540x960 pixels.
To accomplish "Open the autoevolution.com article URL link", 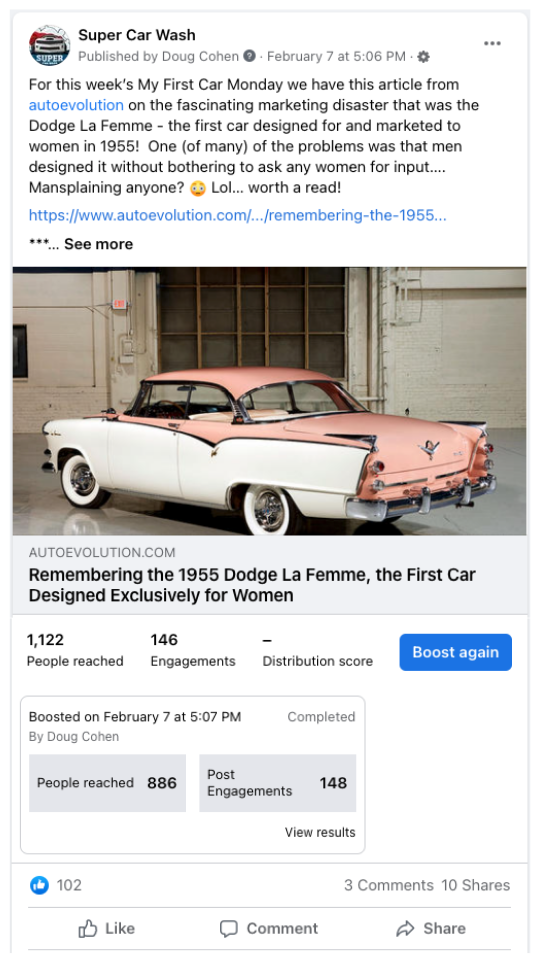I will [238, 216].
